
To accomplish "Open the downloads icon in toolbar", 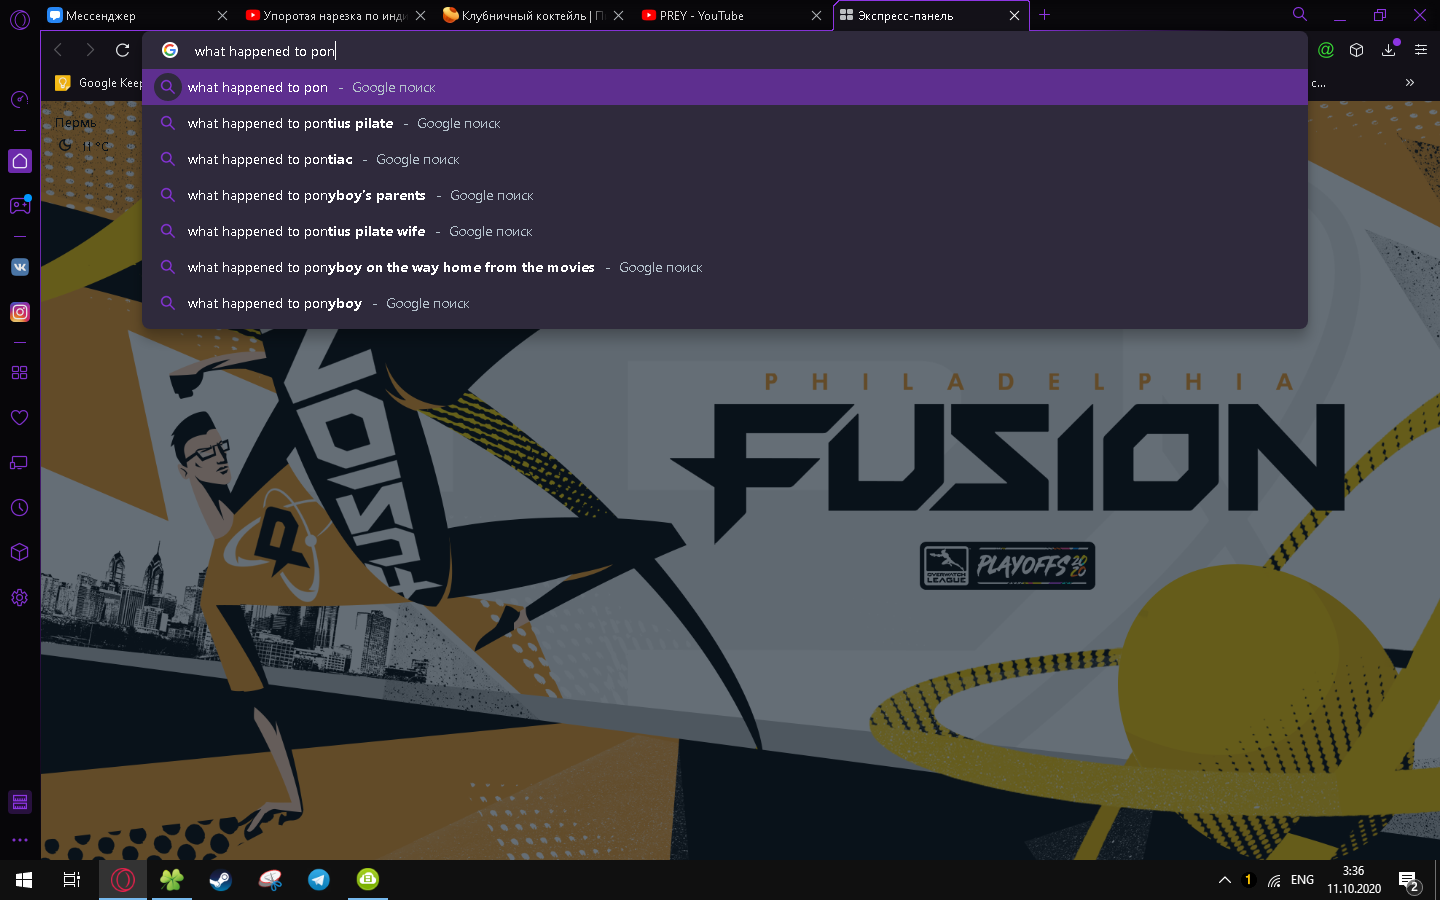I will pyautogui.click(x=1389, y=50).
